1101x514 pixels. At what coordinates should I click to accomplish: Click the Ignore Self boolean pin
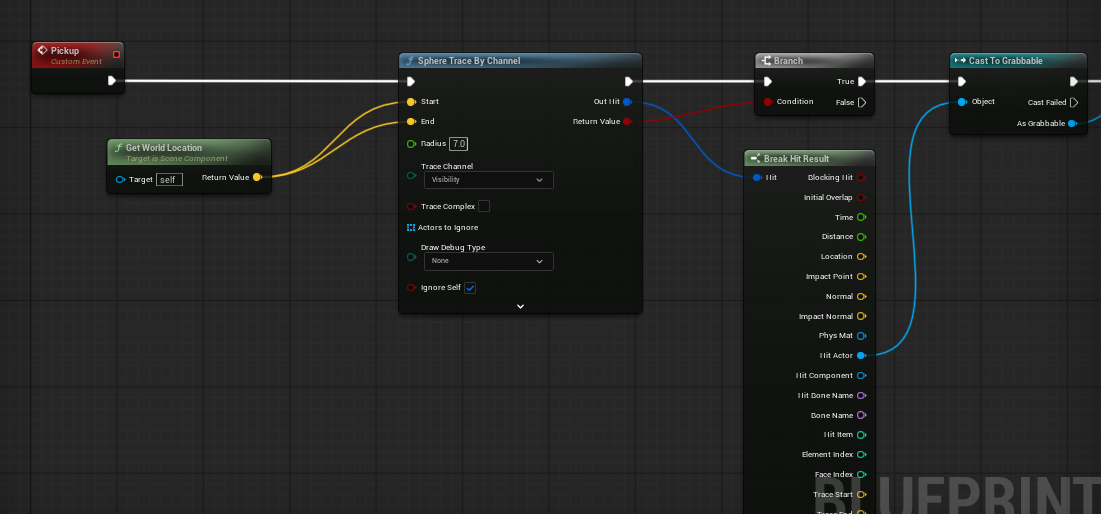[411, 288]
